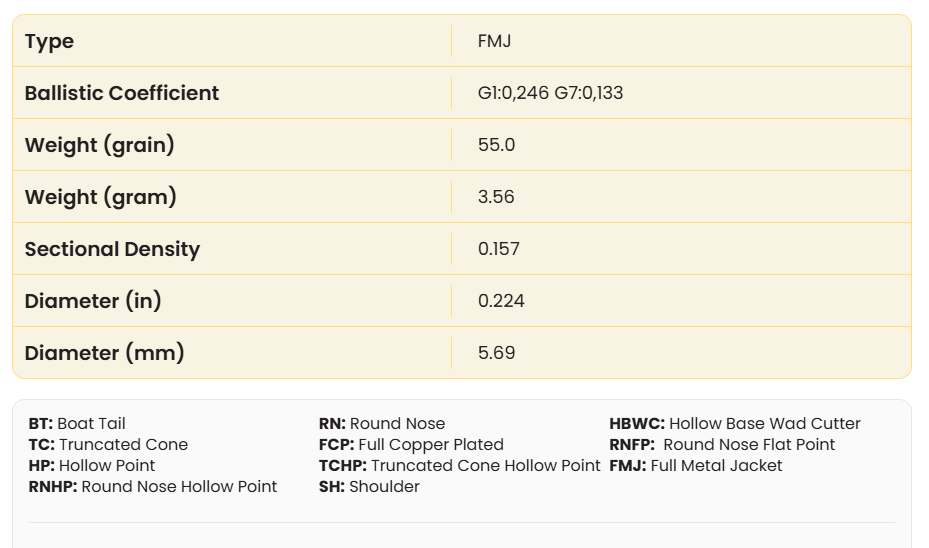Select the 0.224 diameter value
The width and height of the screenshot is (929, 548).
(x=501, y=301)
